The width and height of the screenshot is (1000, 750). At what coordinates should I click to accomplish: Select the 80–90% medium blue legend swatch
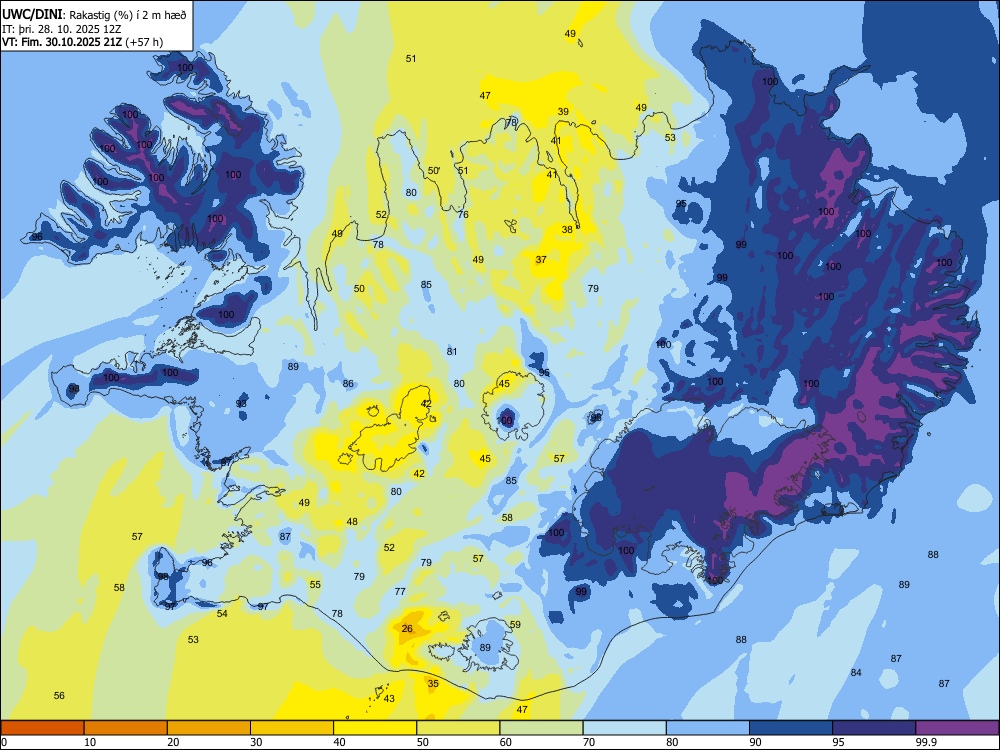coord(708,728)
